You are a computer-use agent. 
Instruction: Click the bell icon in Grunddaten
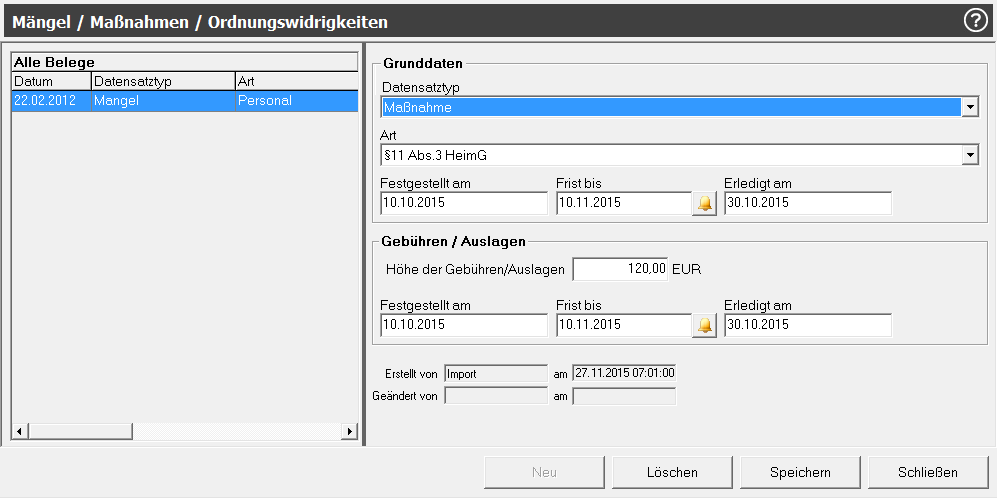tap(705, 203)
